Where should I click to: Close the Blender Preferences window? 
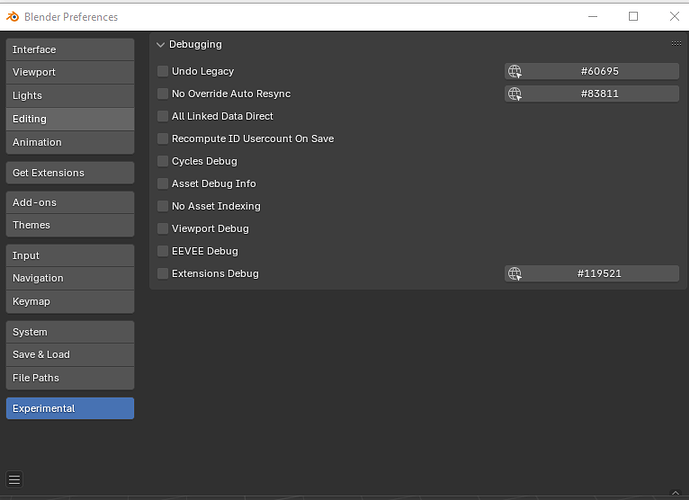674,17
